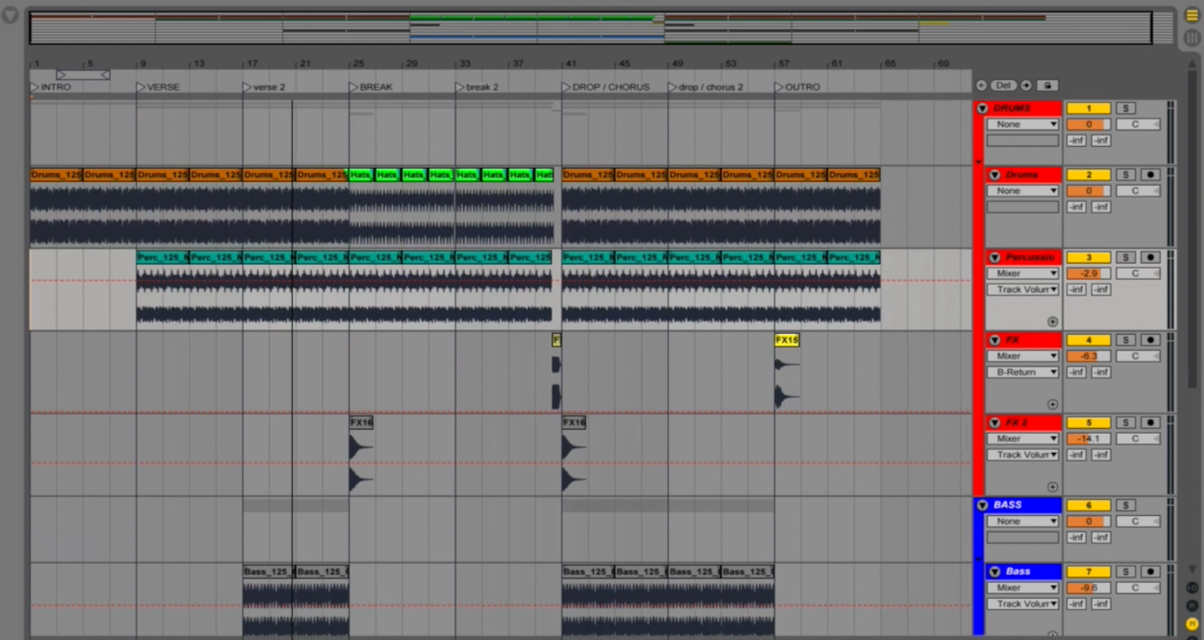The height and width of the screenshot is (640, 1204).
Task: Add automation lane on the FX track
Action: pyautogui.click(x=1052, y=405)
